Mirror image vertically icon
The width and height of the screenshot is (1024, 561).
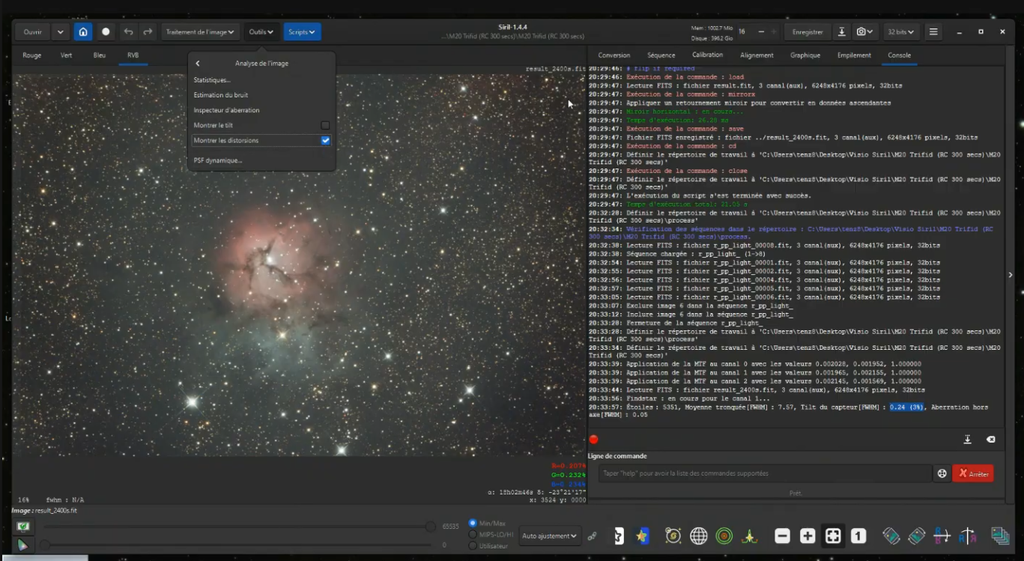coord(967,536)
